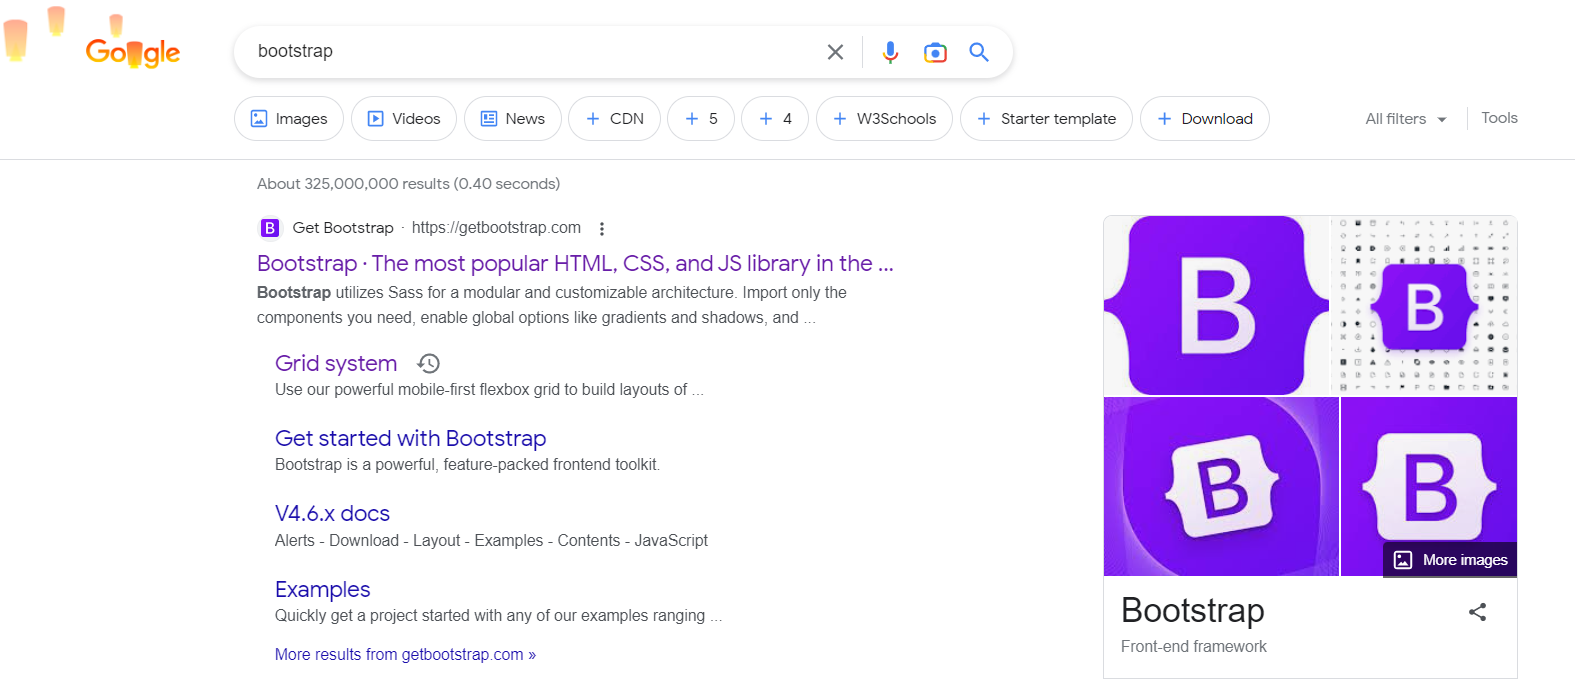1575x679 pixels.
Task: Open search by image camera icon
Action: click(935, 52)
